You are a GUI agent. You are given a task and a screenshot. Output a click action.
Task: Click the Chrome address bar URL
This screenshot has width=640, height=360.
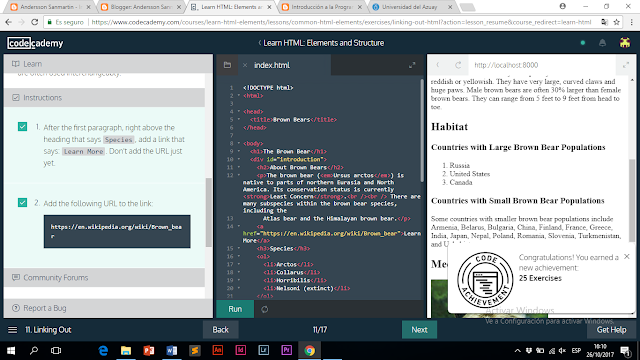pyautogui.click(x=341, y=22)
